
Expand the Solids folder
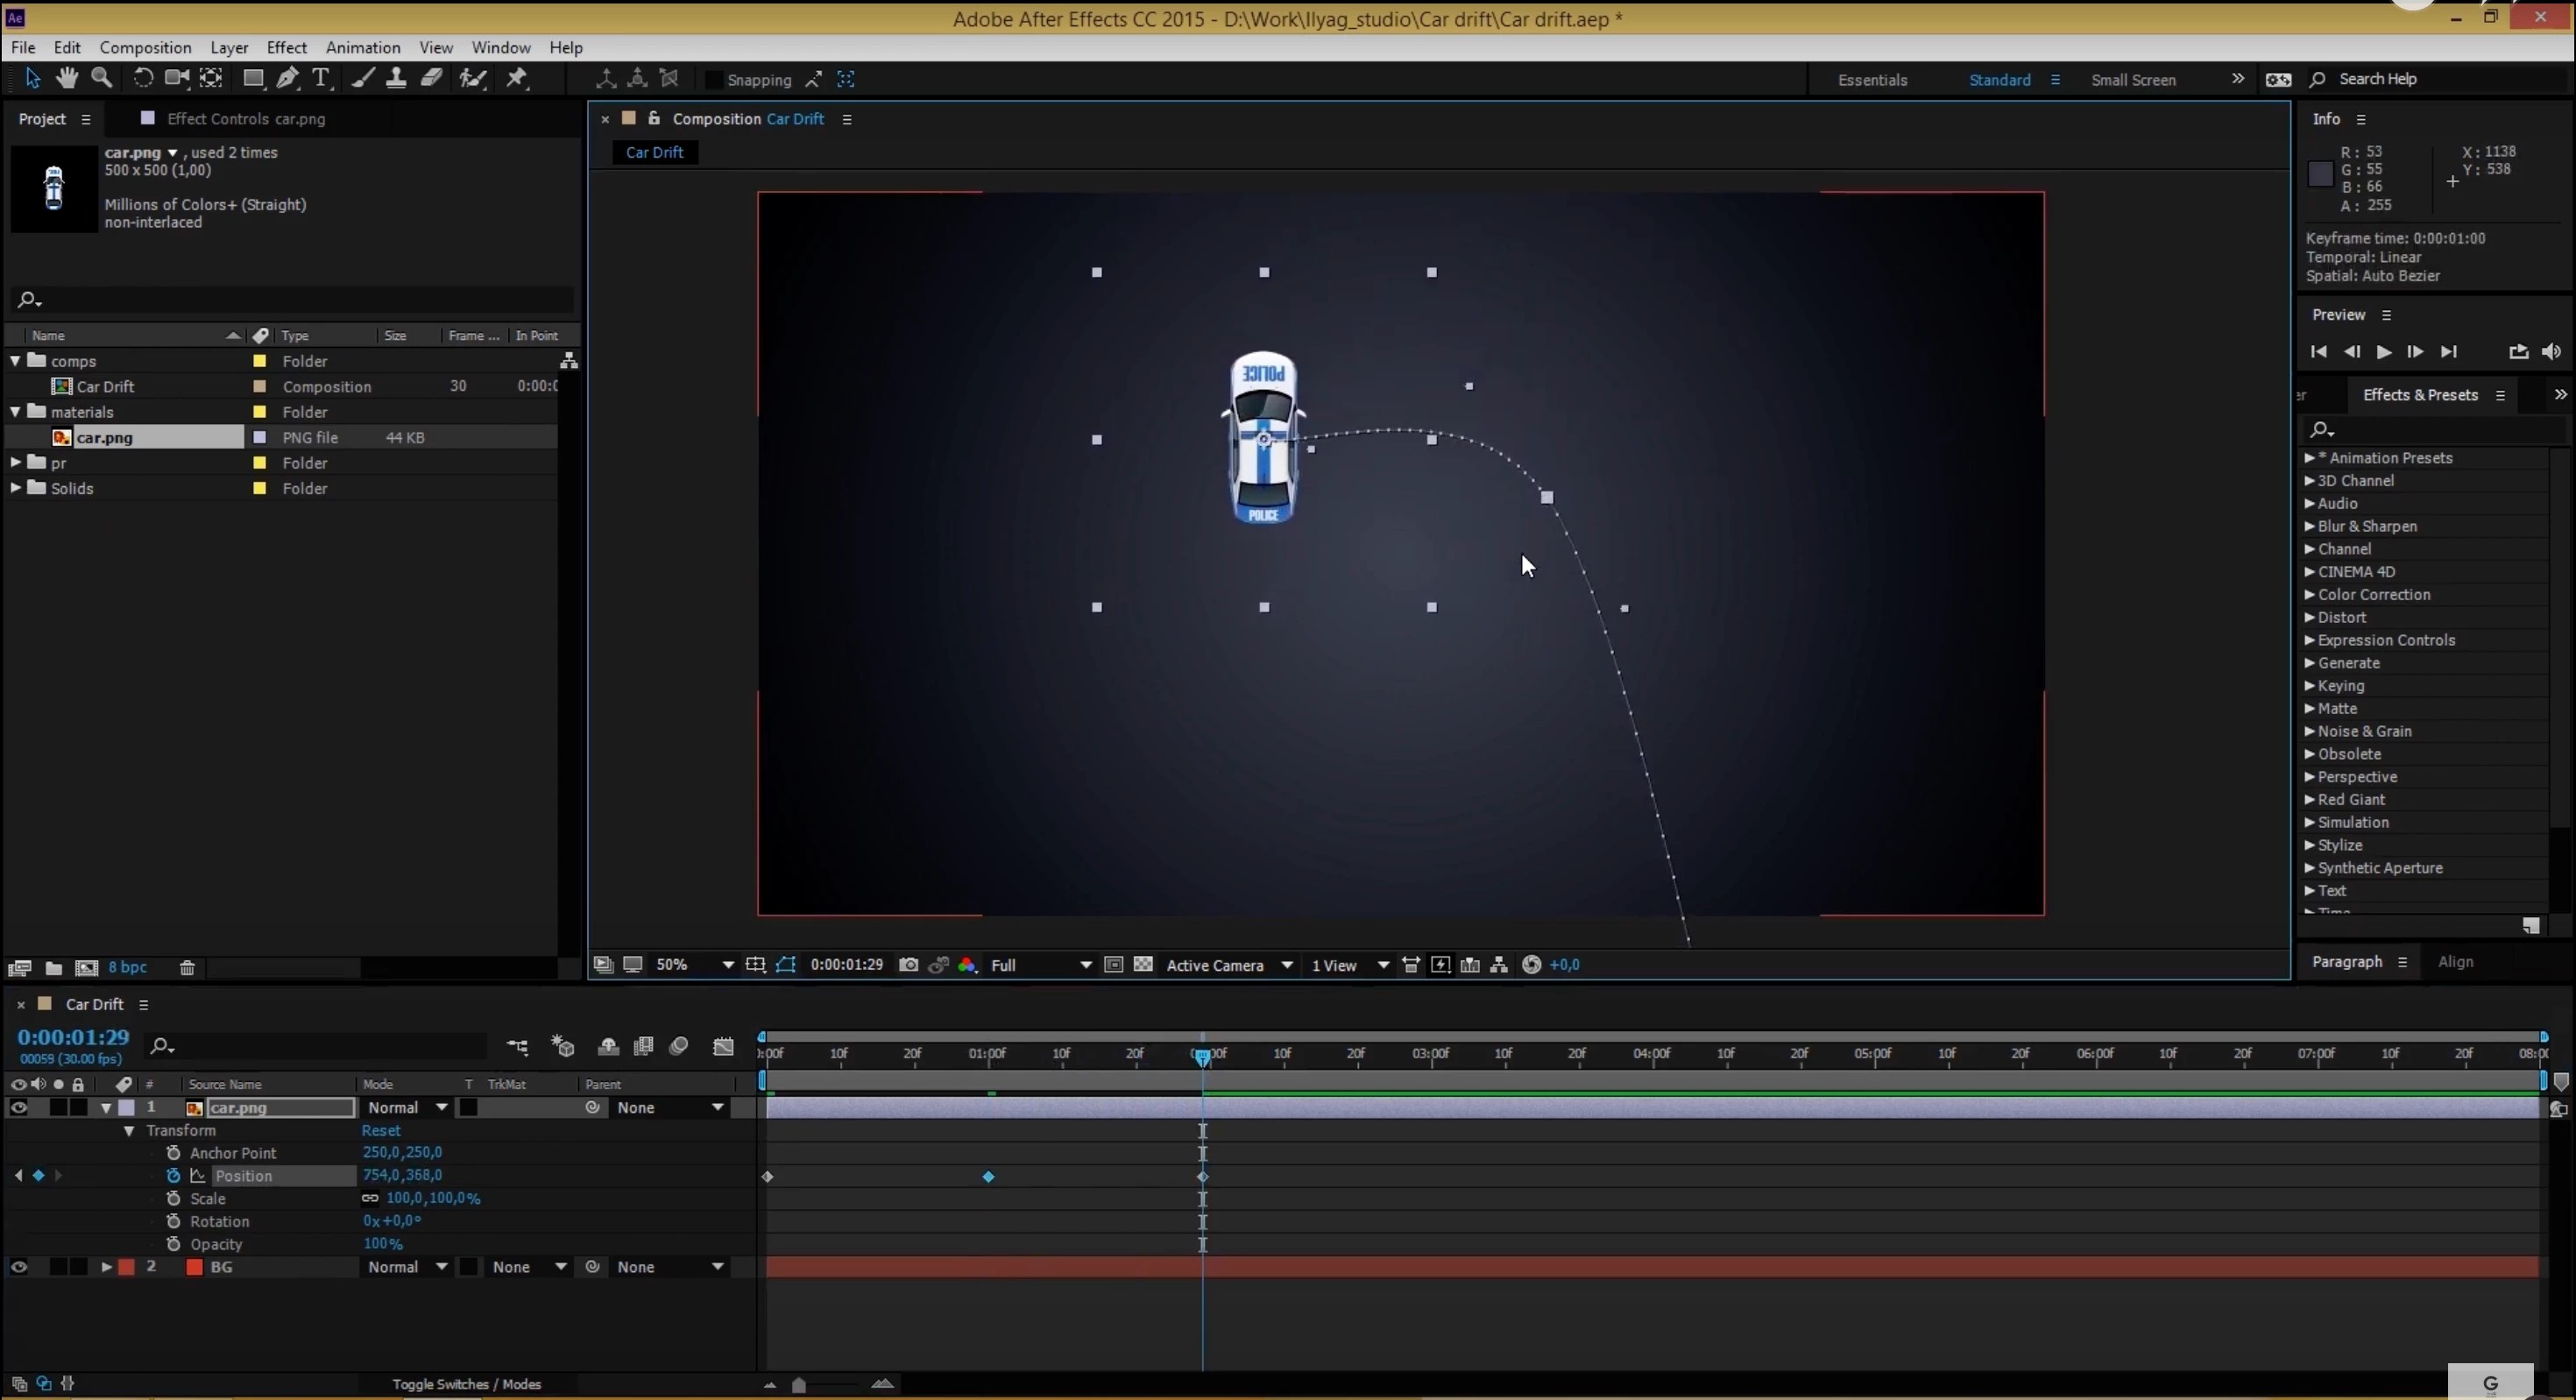tap(15, 488)
